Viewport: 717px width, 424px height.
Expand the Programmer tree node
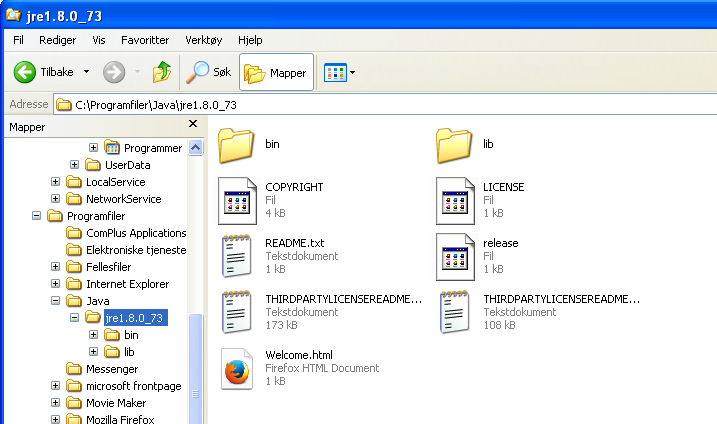pyautogui.click(x=93, y=147)
